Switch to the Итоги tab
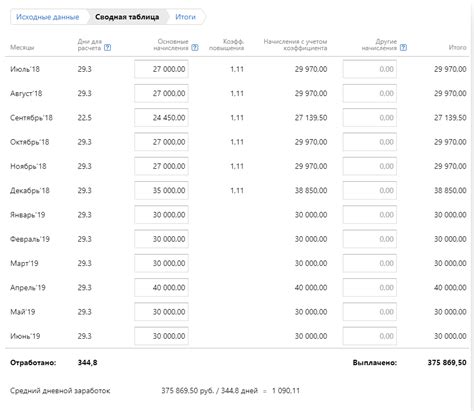 tap(185, 17)
